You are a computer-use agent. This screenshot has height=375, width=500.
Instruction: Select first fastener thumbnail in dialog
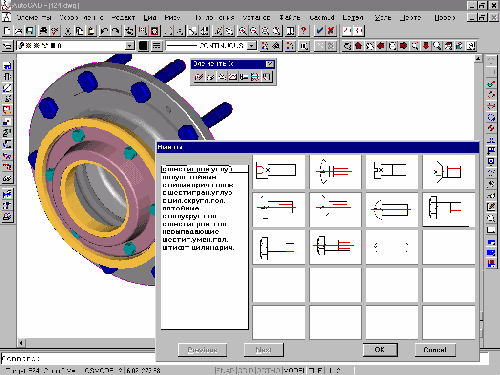pos(279,172)
